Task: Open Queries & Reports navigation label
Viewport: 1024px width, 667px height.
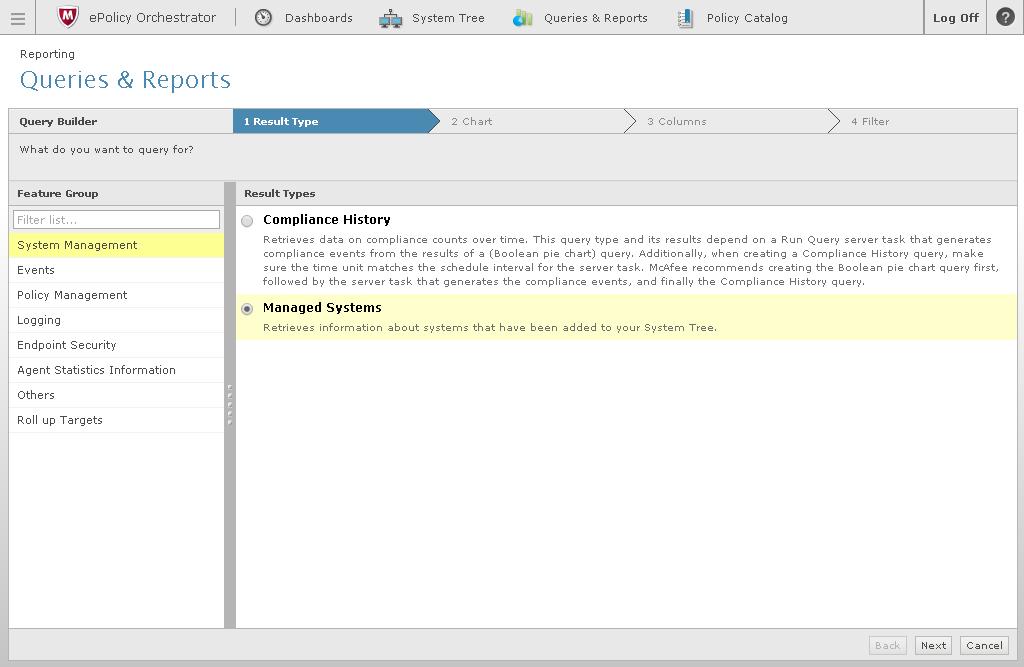Action: click(x=596, y=18)
